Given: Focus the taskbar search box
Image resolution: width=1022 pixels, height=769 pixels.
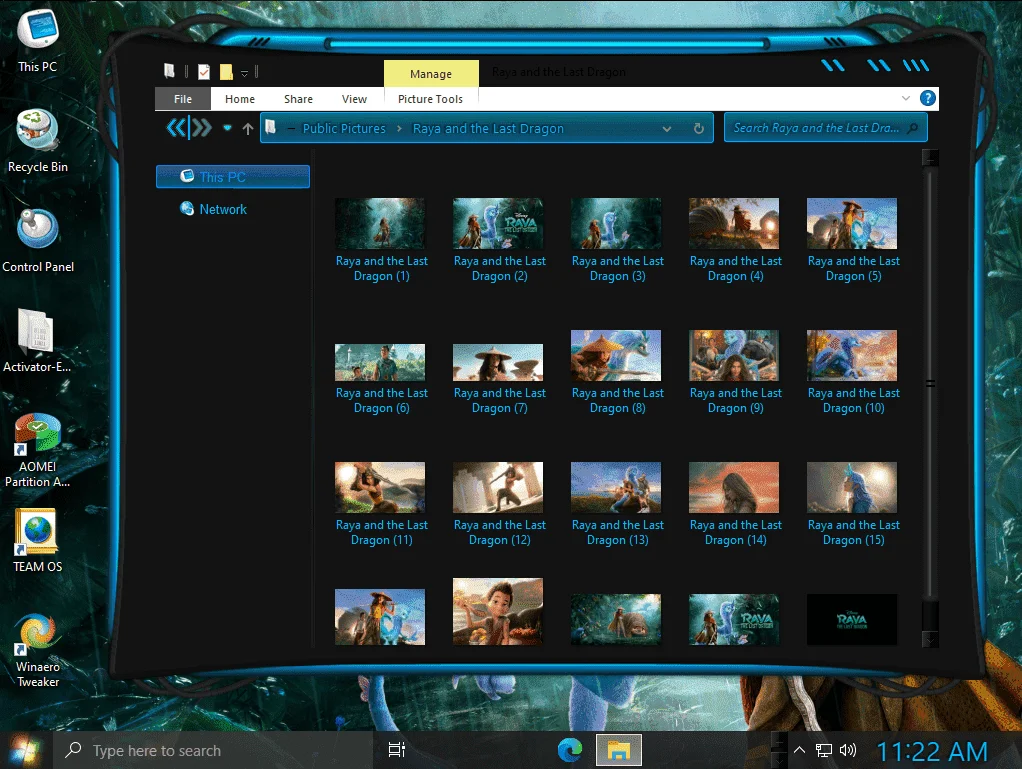Looking at the screenshot, I should pos(212,750).
